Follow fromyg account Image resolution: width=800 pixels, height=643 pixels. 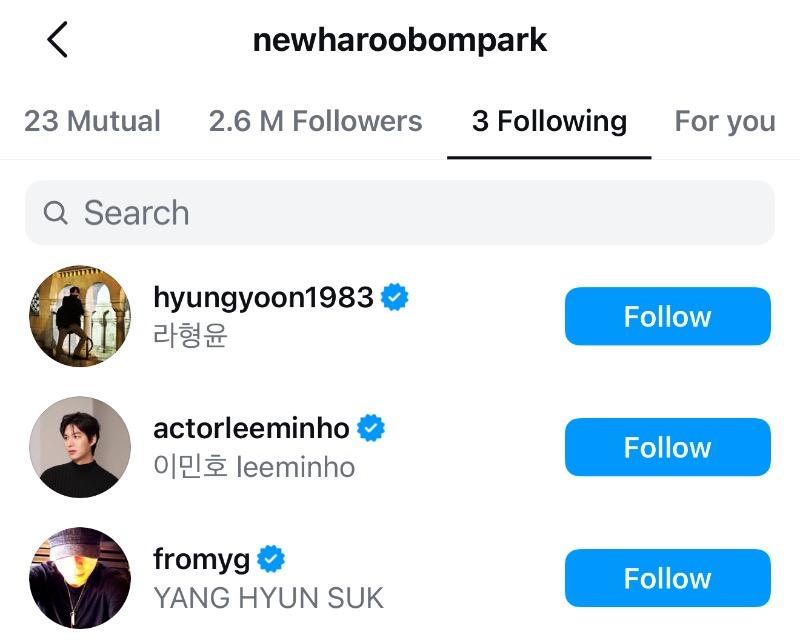click(x=667, y=578)
